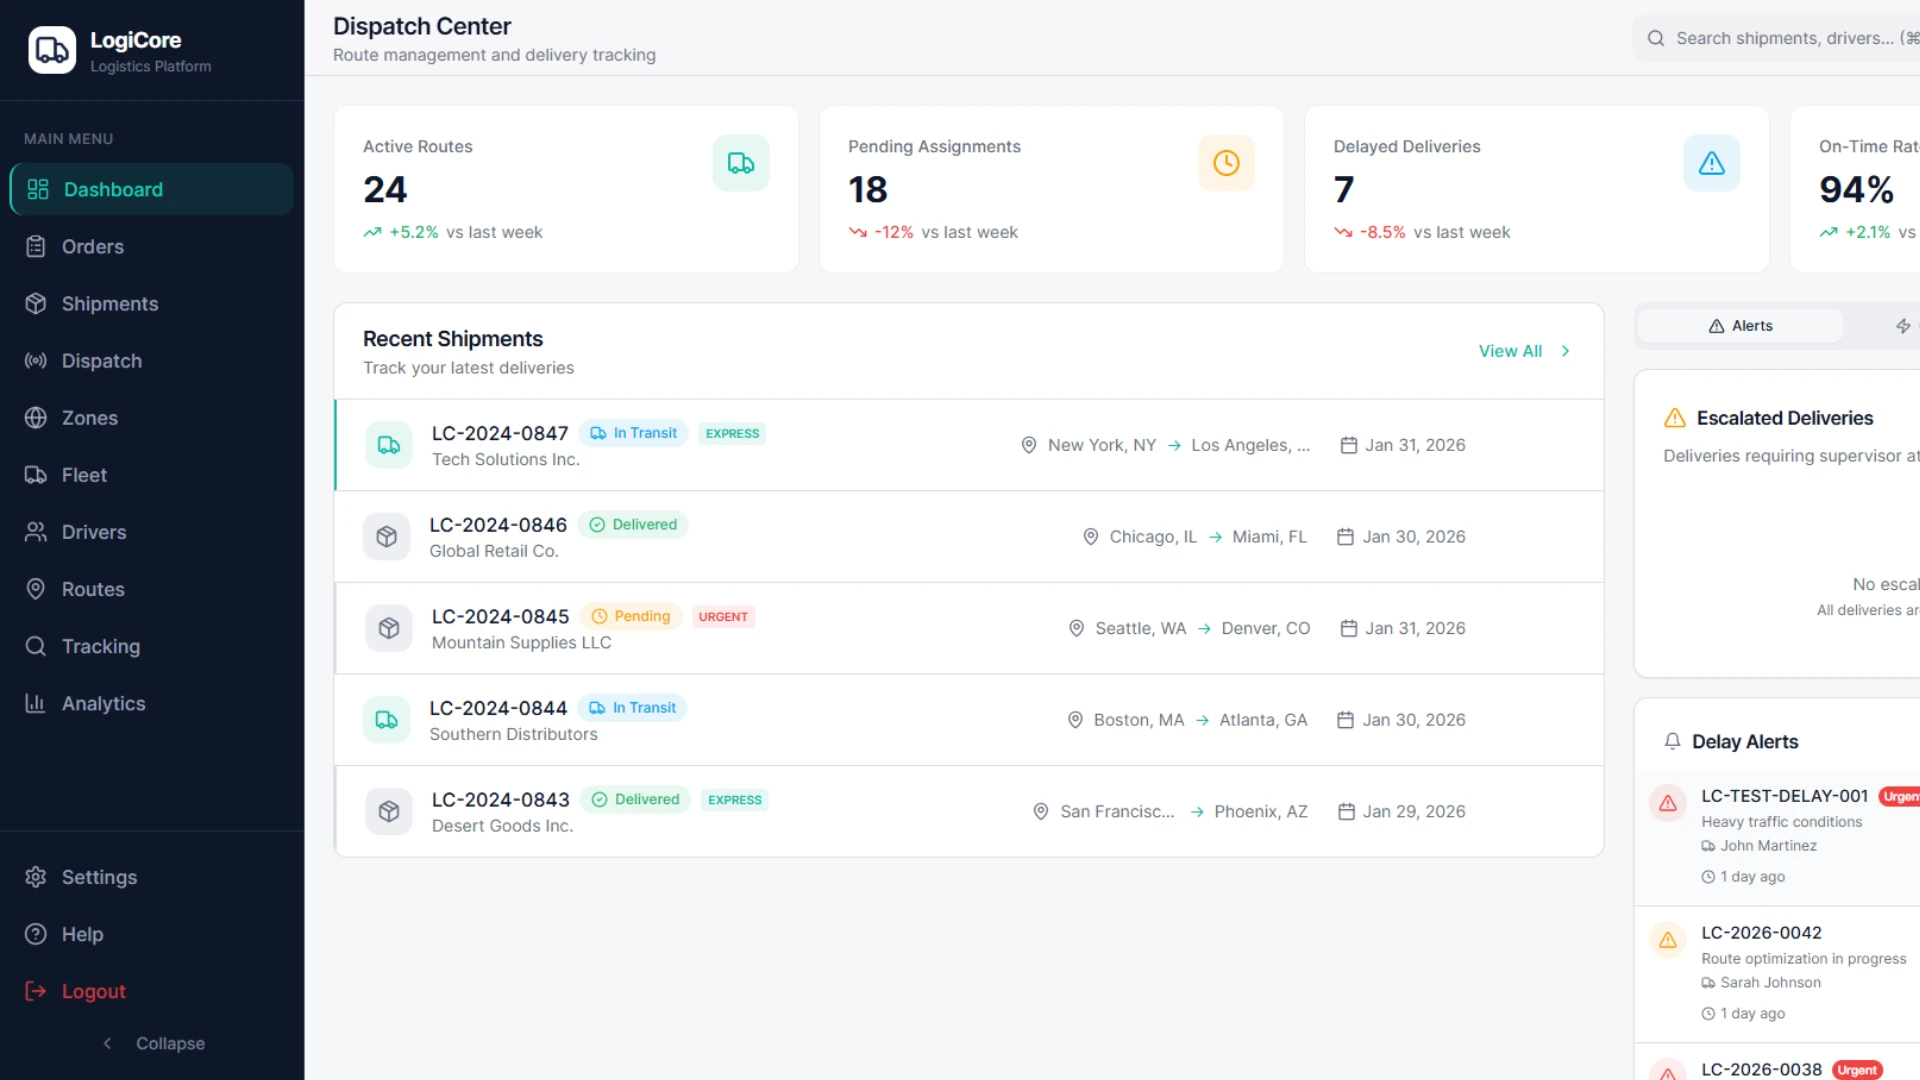The height and width of the screenshot is (1080, 1920).
Task: Click the package icon of LC-2024-0845
Action: click(x=389, y=628)
